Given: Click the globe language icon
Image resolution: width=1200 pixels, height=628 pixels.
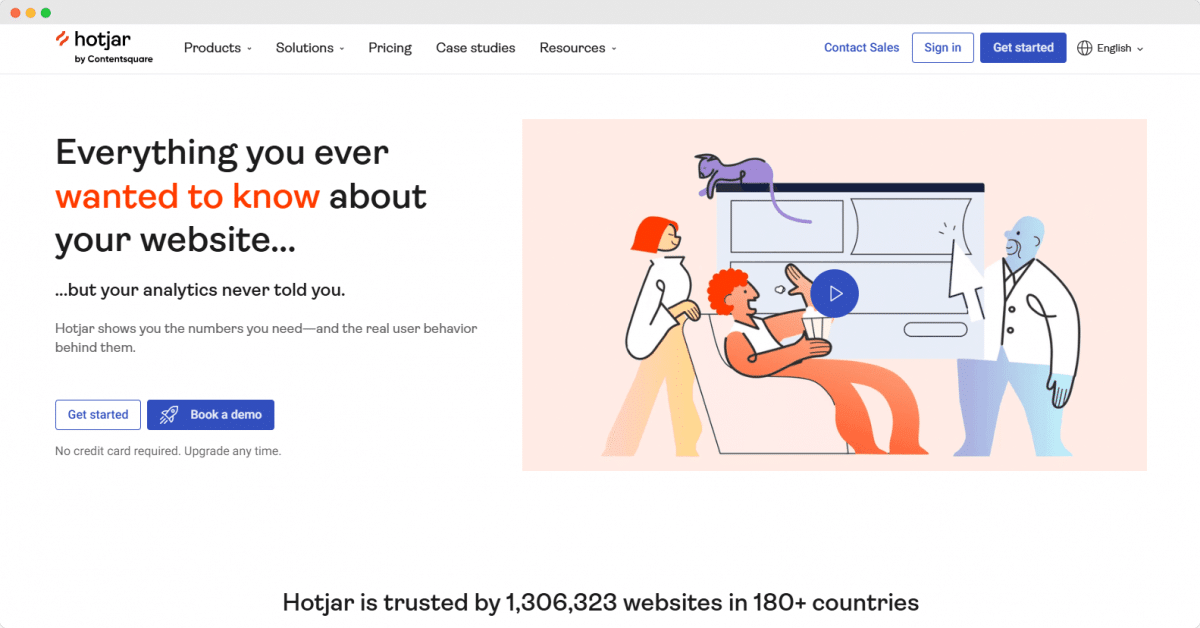Looking at the screenshot, I should 1085,48.
